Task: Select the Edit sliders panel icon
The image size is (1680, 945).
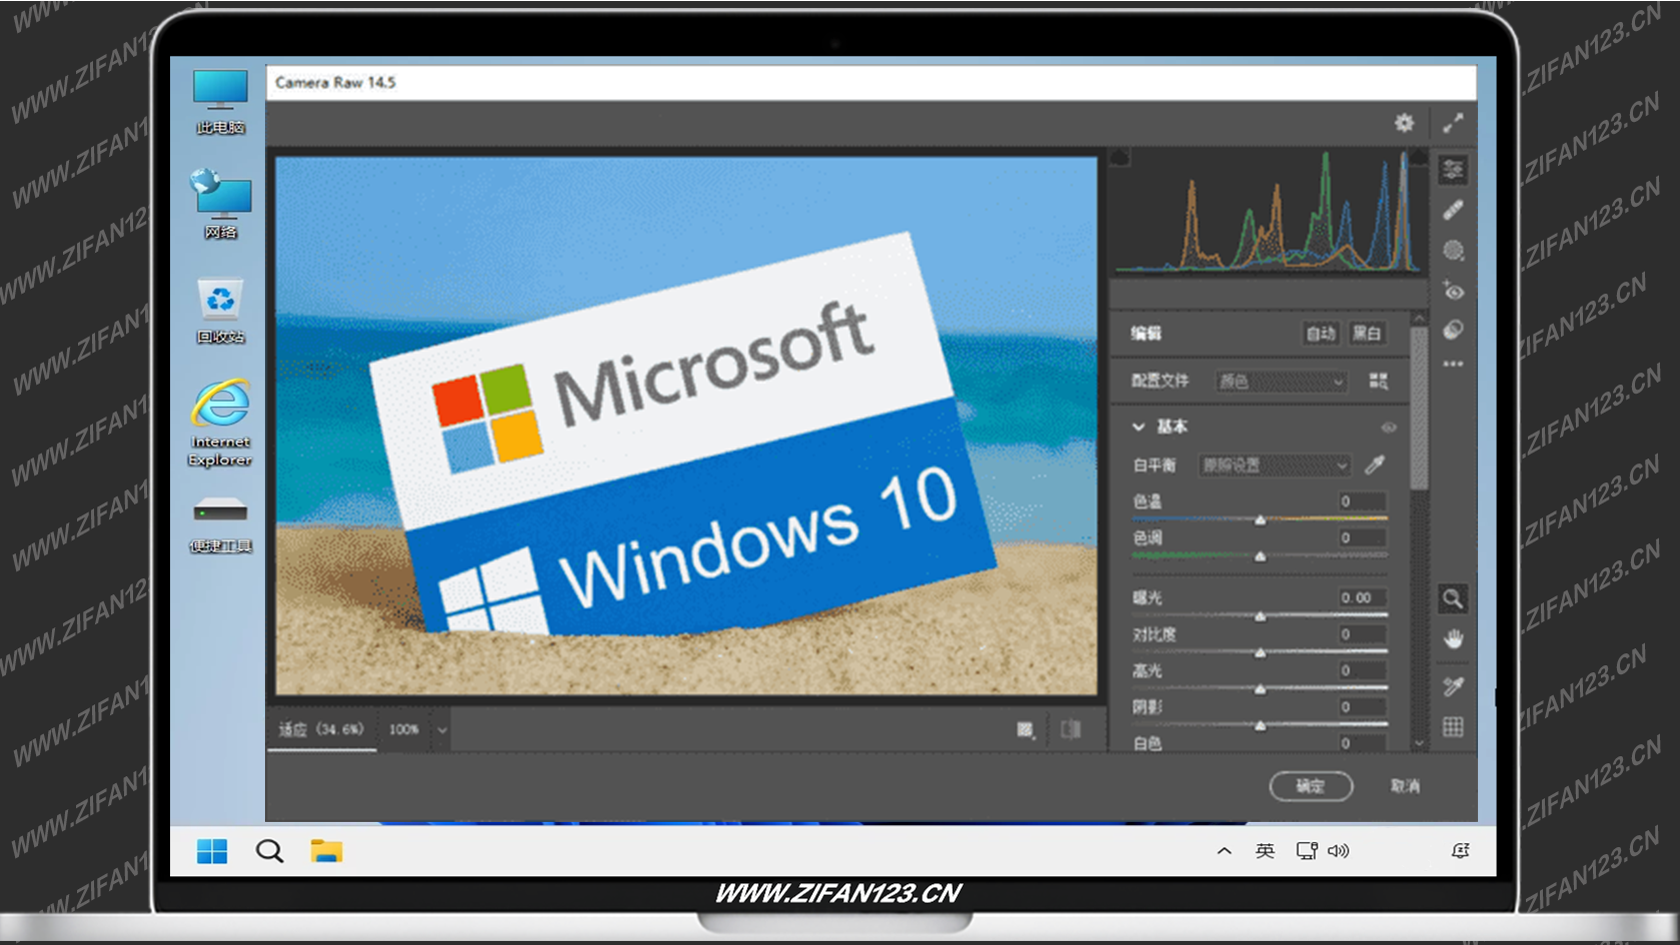Action: pyautogui.click(x=1453, y=170)
